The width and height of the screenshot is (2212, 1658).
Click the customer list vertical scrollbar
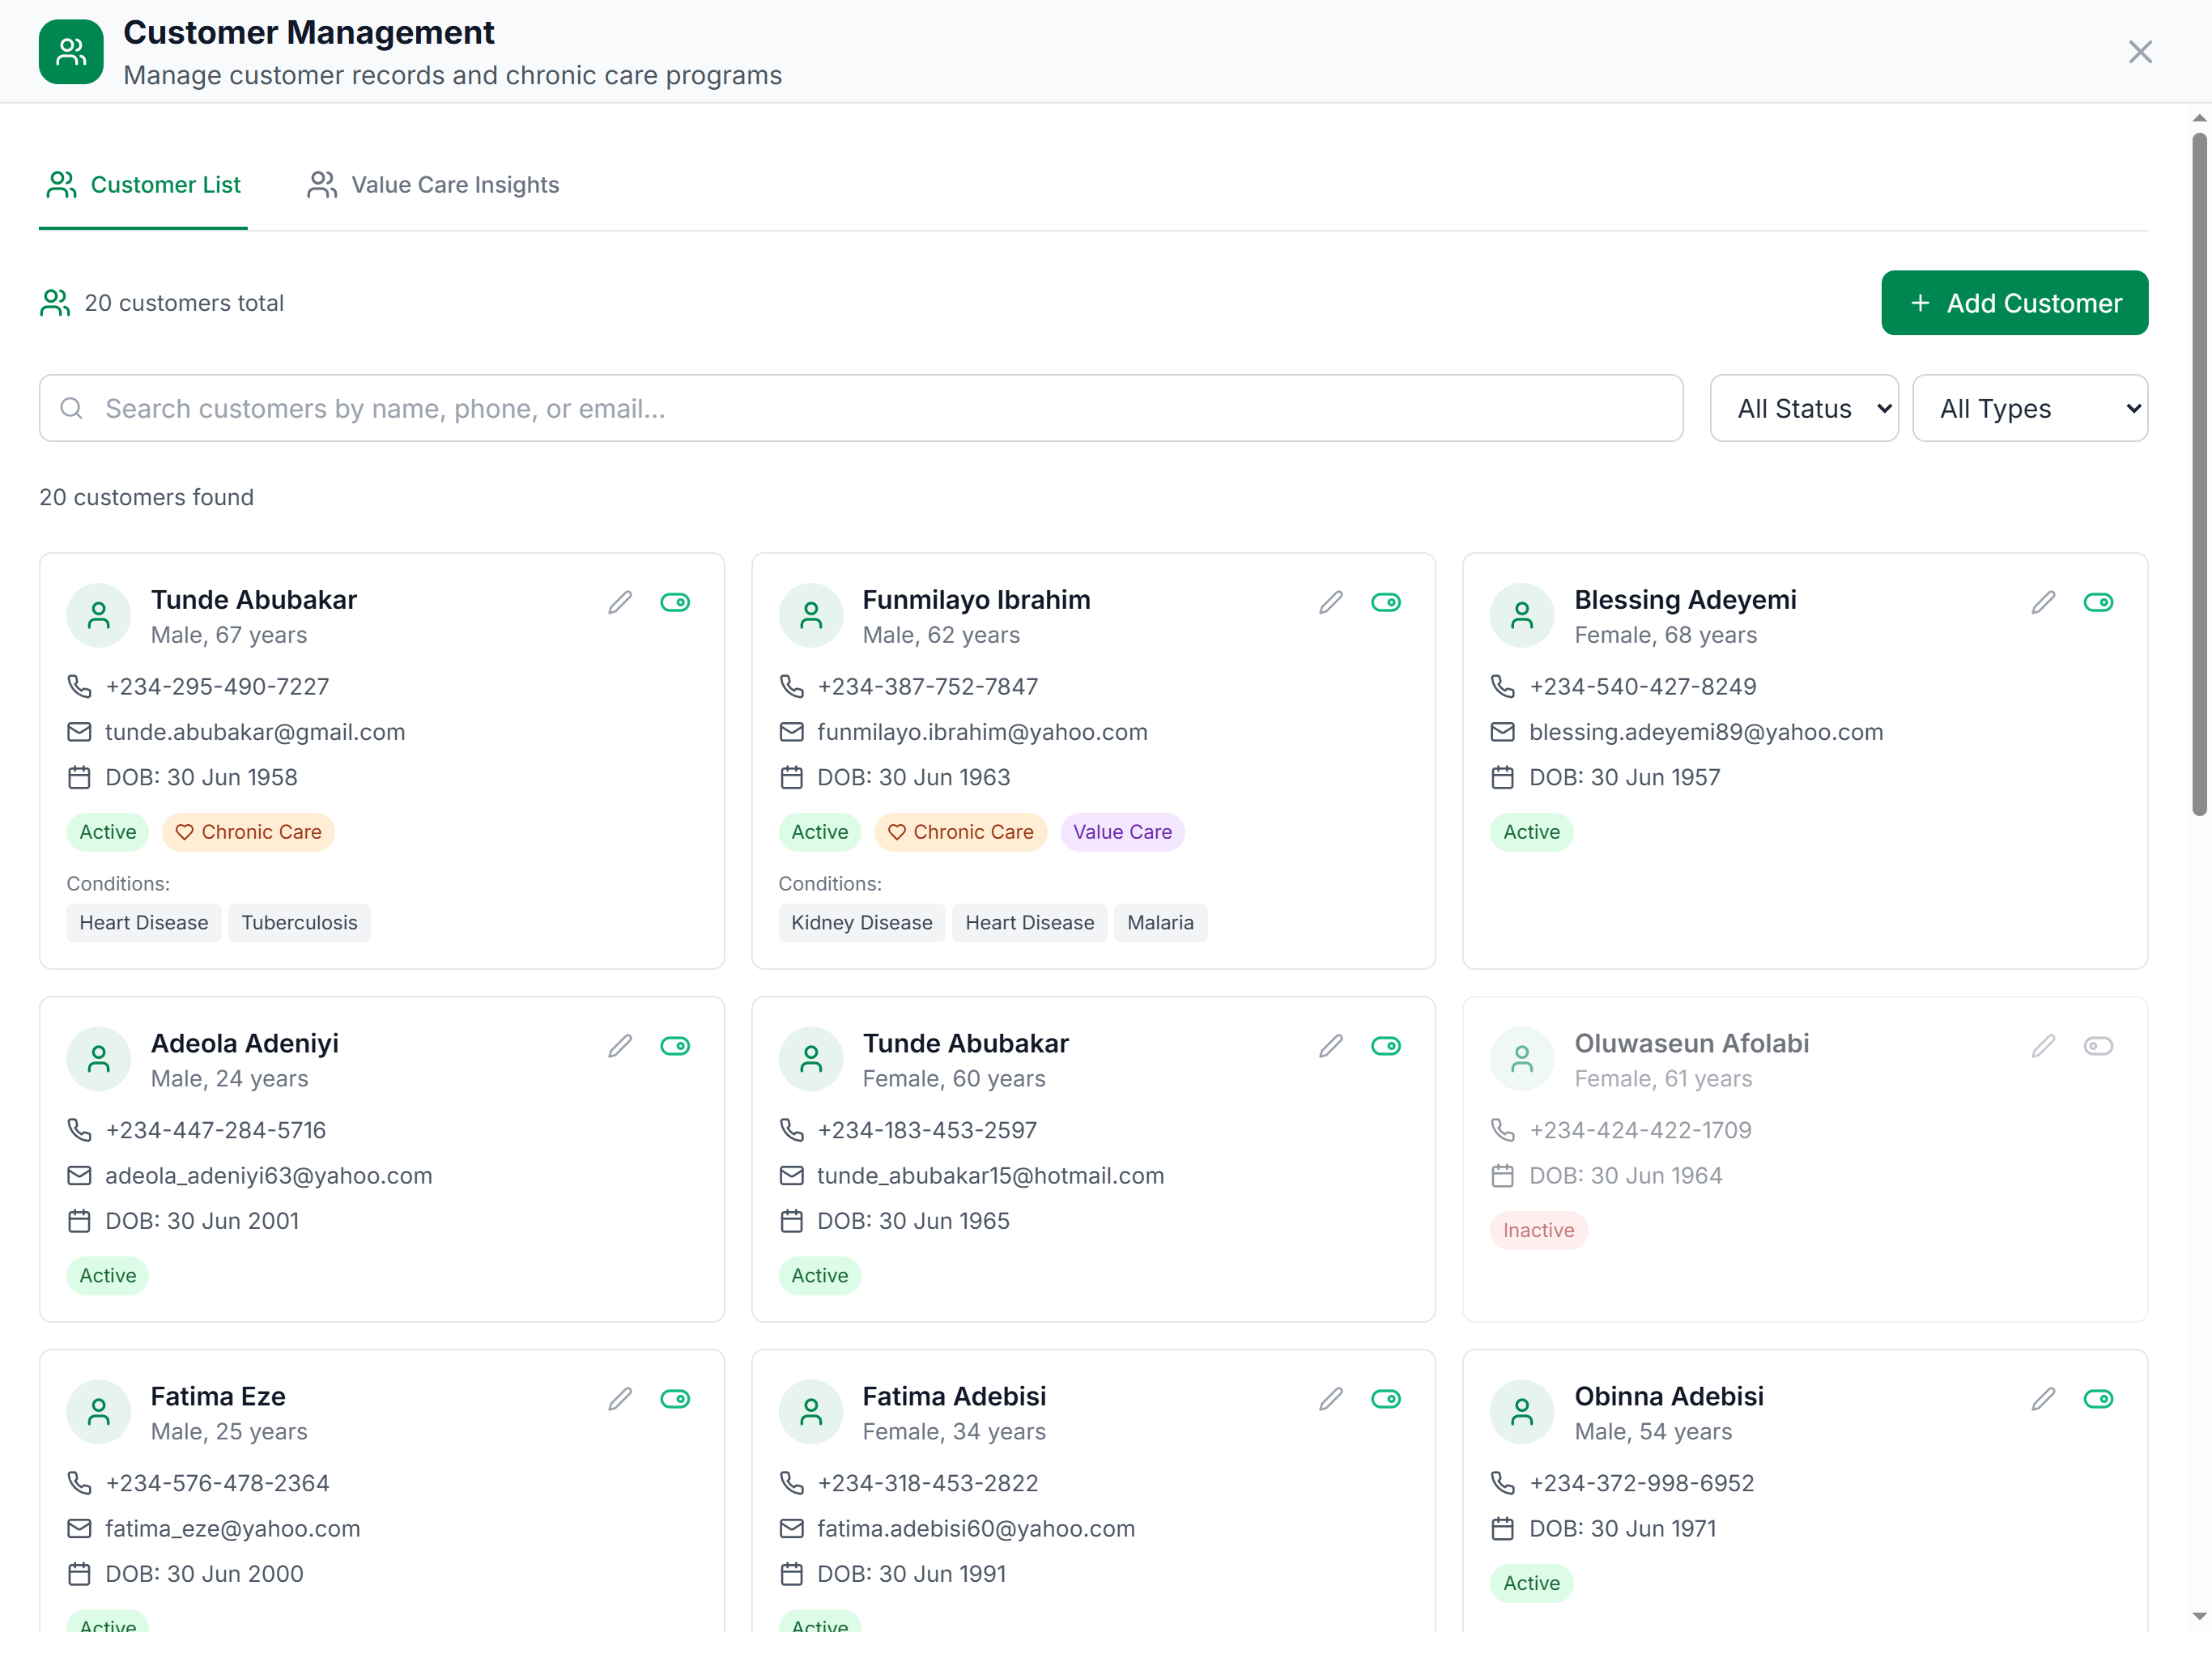coord(2199,475)
